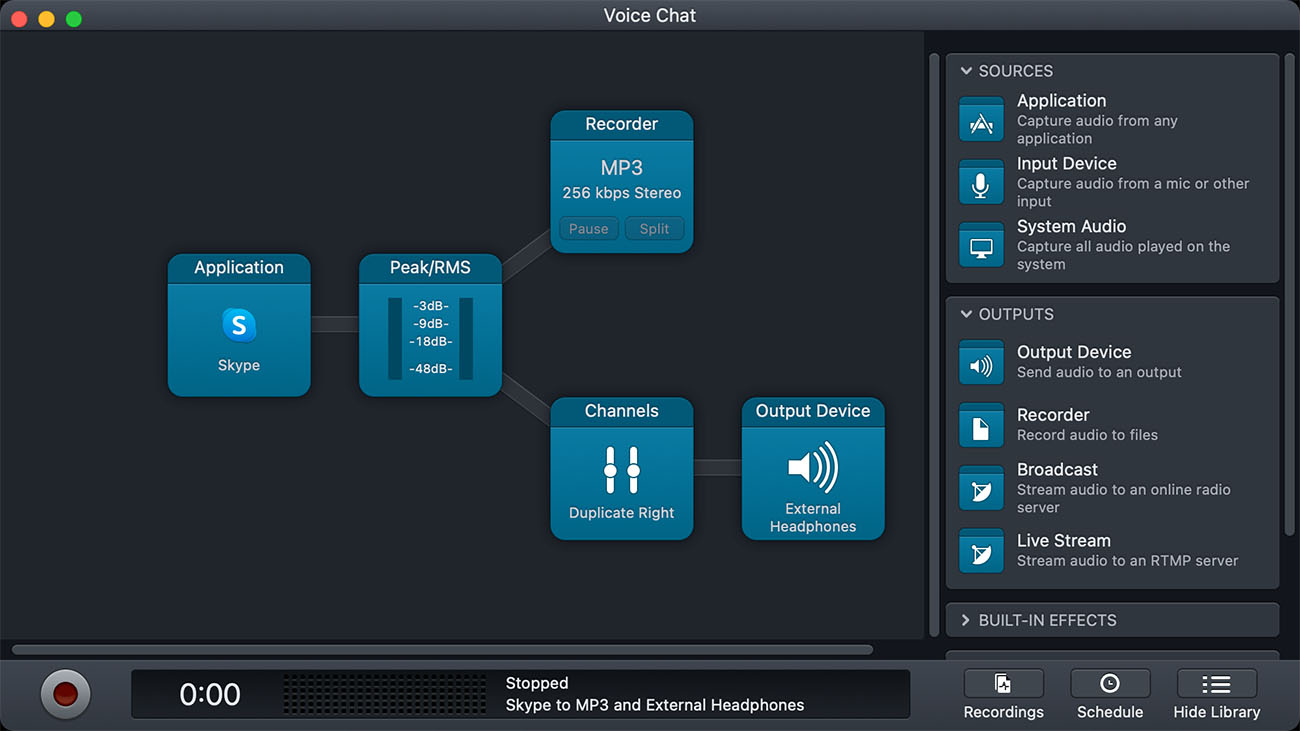Click the Recorder file icon in library
This screenshot has height=731, width=1300.
point(981,427)
